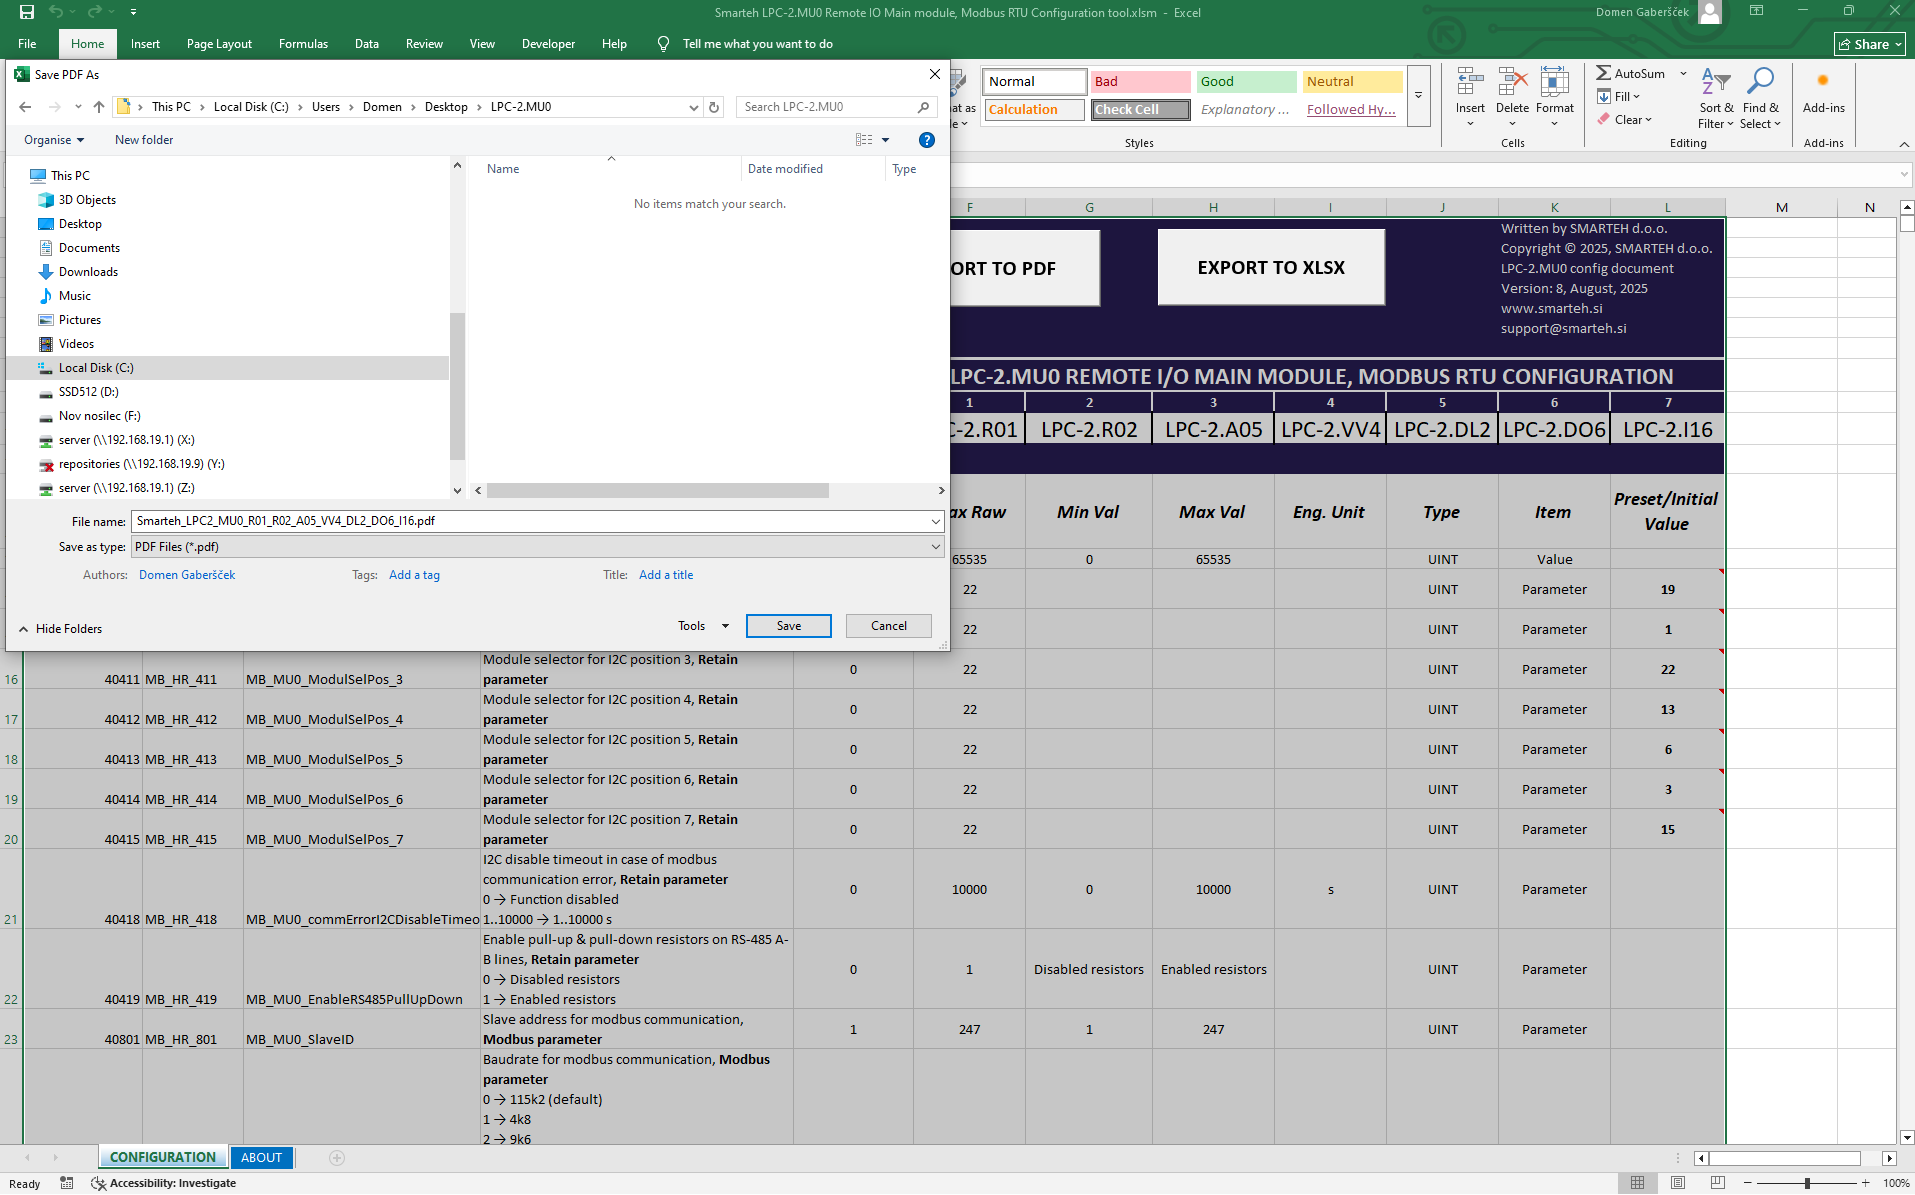Click the Delete cells icon
Screen dimensions: 1915x1195
1512,82
